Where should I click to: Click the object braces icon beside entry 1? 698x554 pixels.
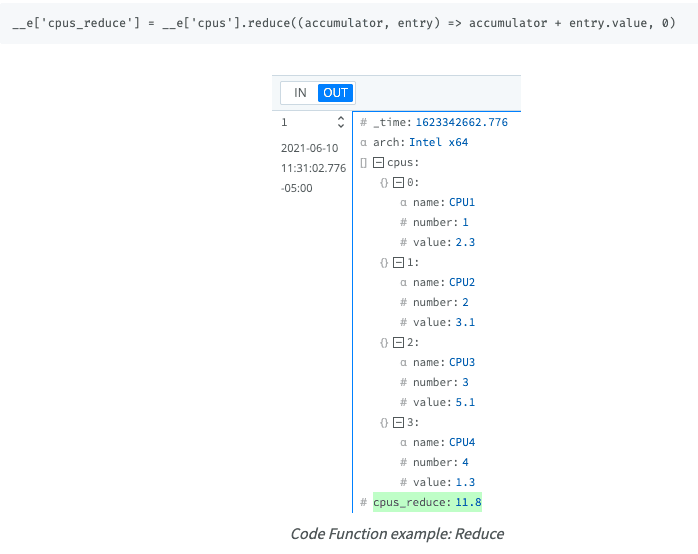point(384,263)
